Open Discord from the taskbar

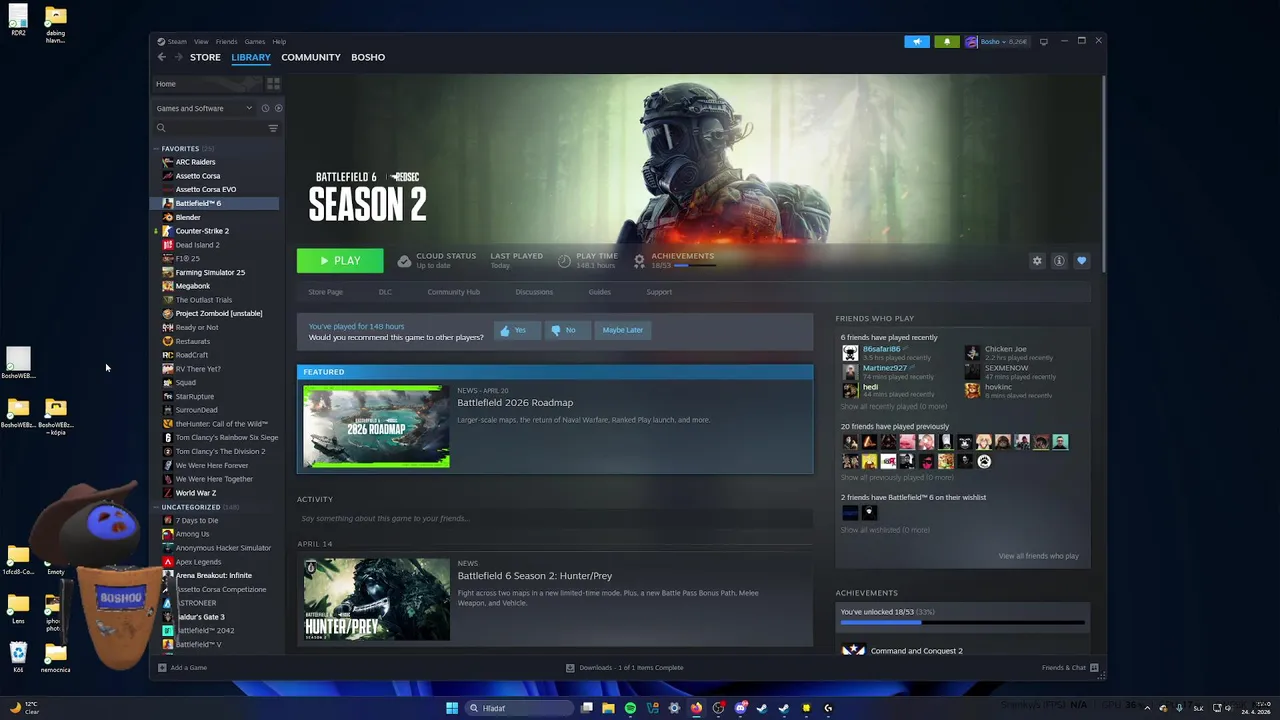coord(740,708)
